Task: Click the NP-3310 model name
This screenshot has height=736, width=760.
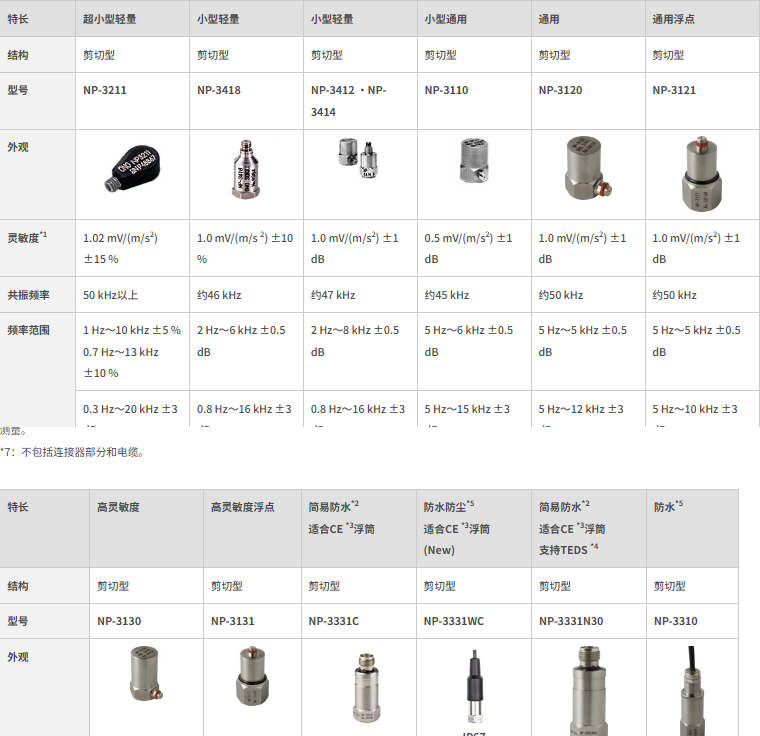Action: pyautogui.click(x=676, y=621)
